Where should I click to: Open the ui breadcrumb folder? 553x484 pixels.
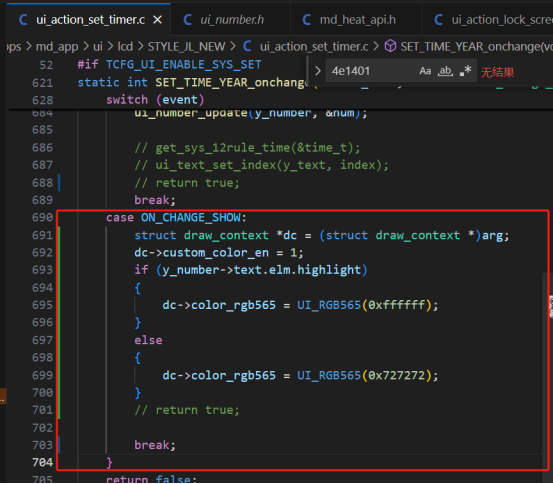pyautogui.click(x=98, y=47)
